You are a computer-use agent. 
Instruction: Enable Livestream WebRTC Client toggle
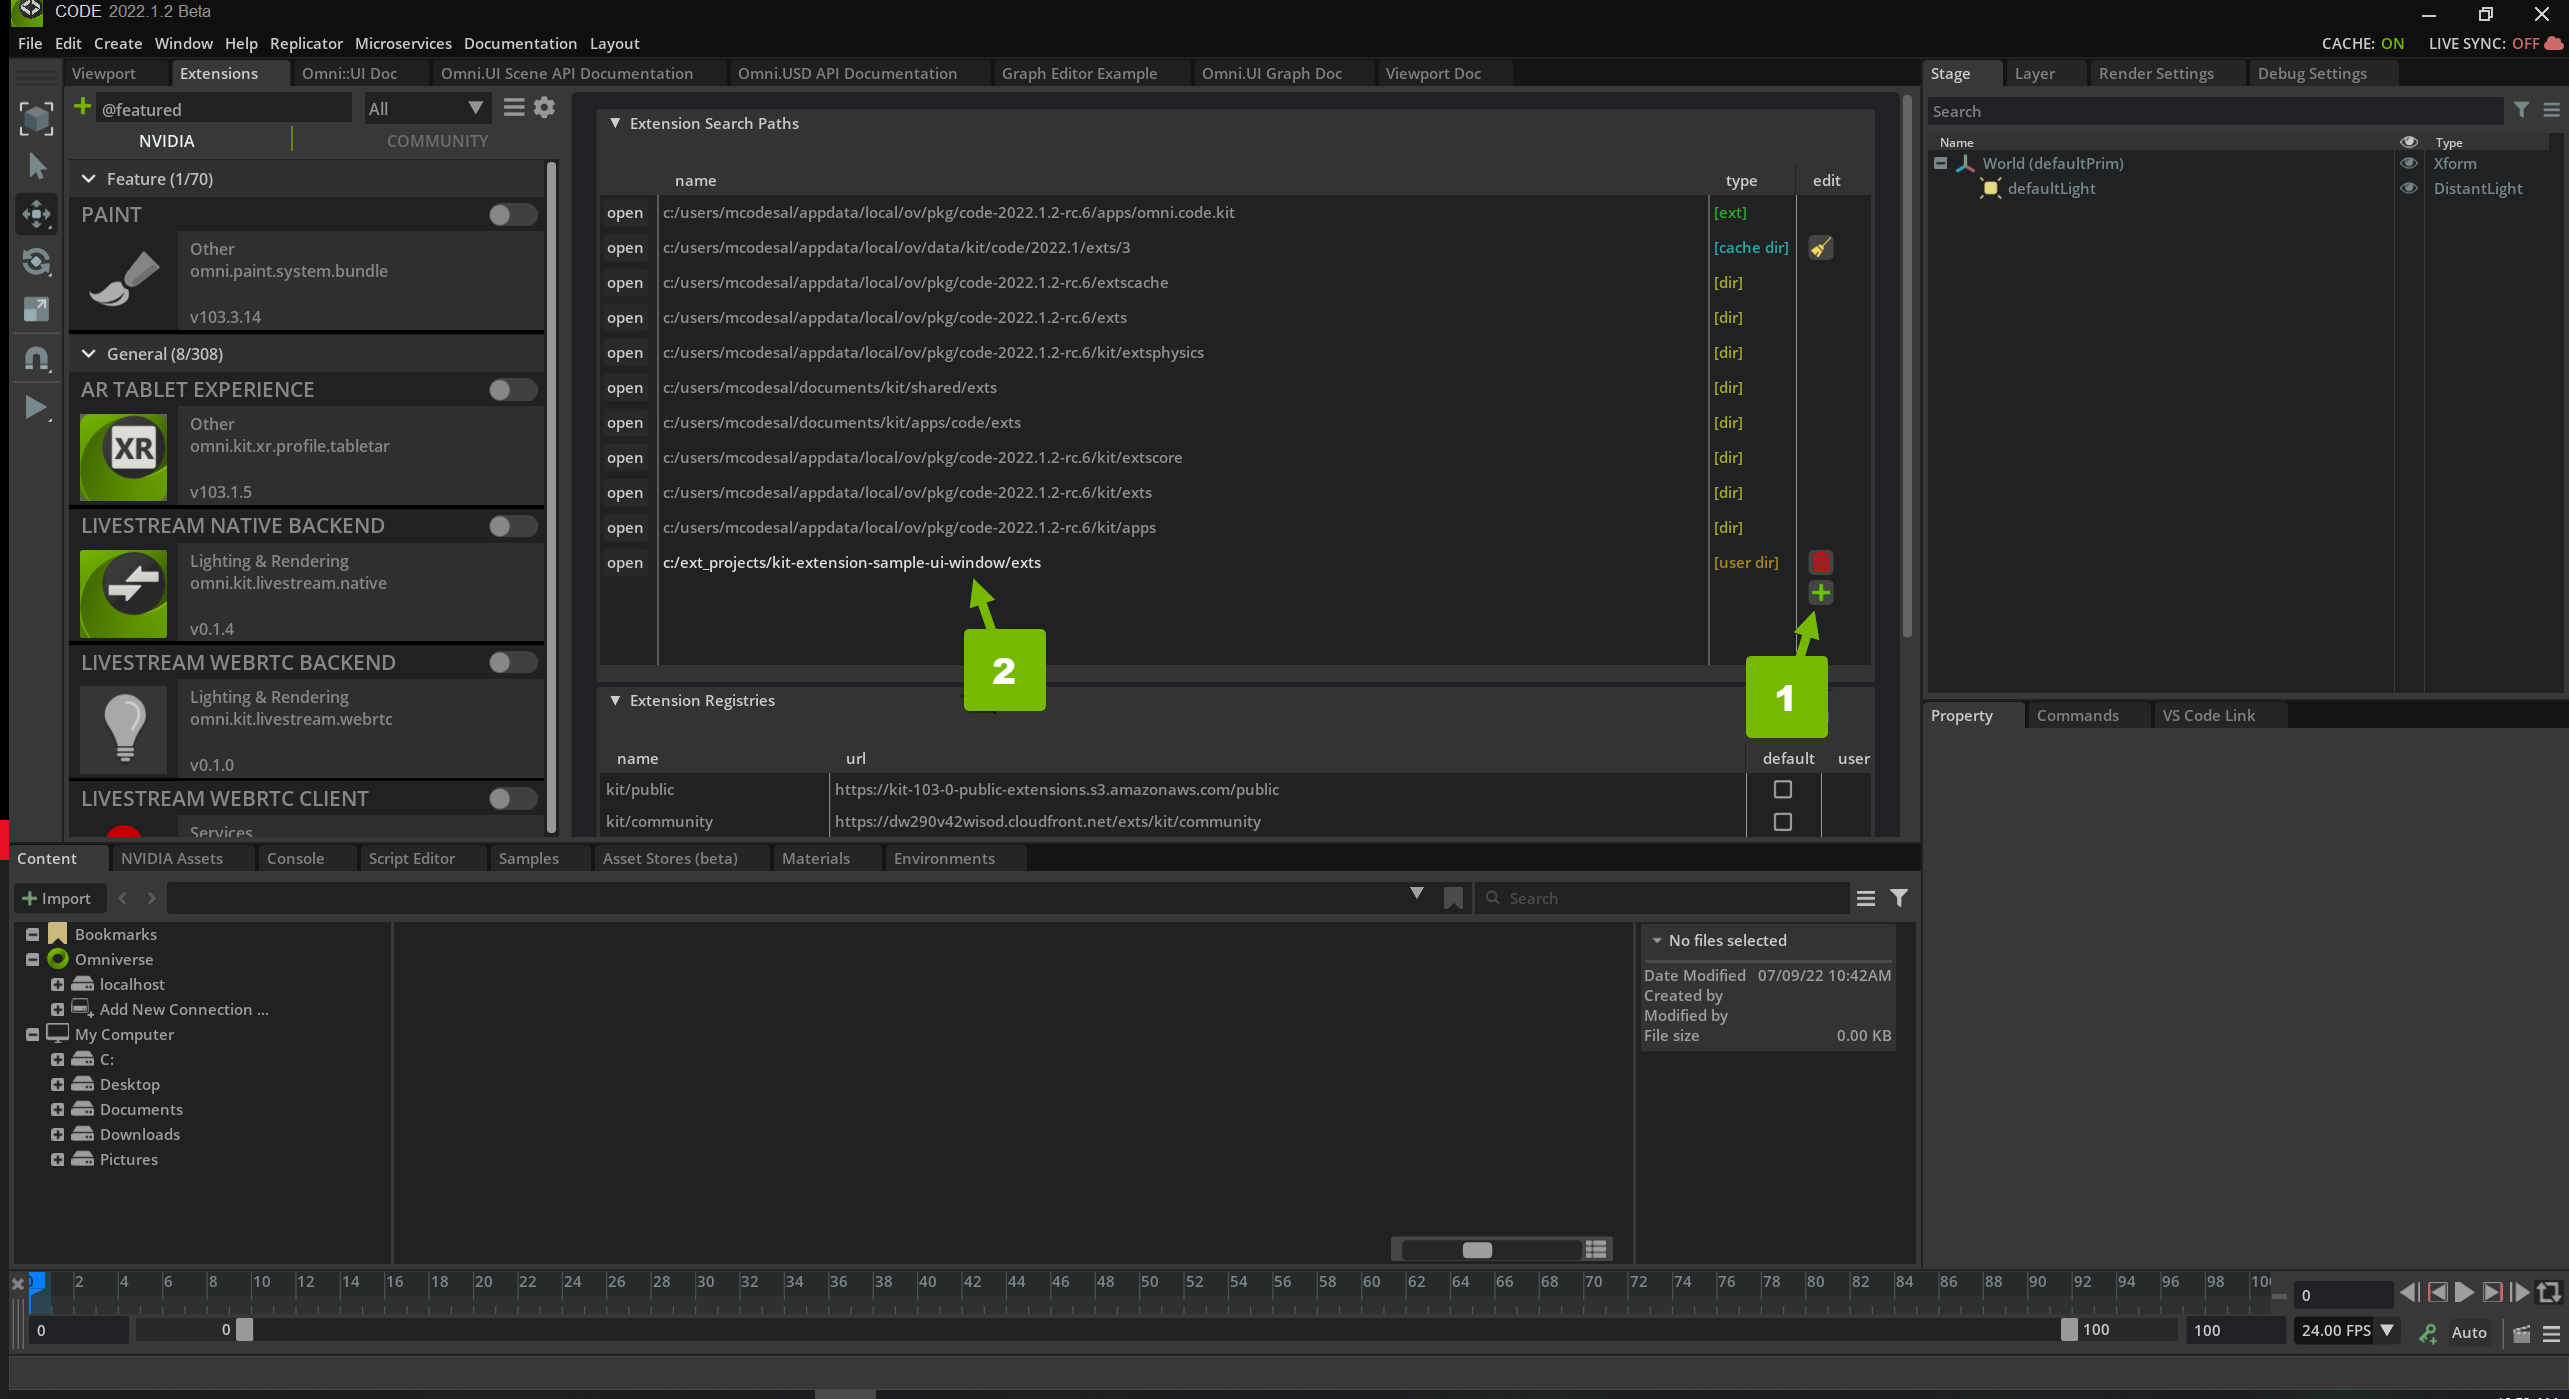pos(513,799)
